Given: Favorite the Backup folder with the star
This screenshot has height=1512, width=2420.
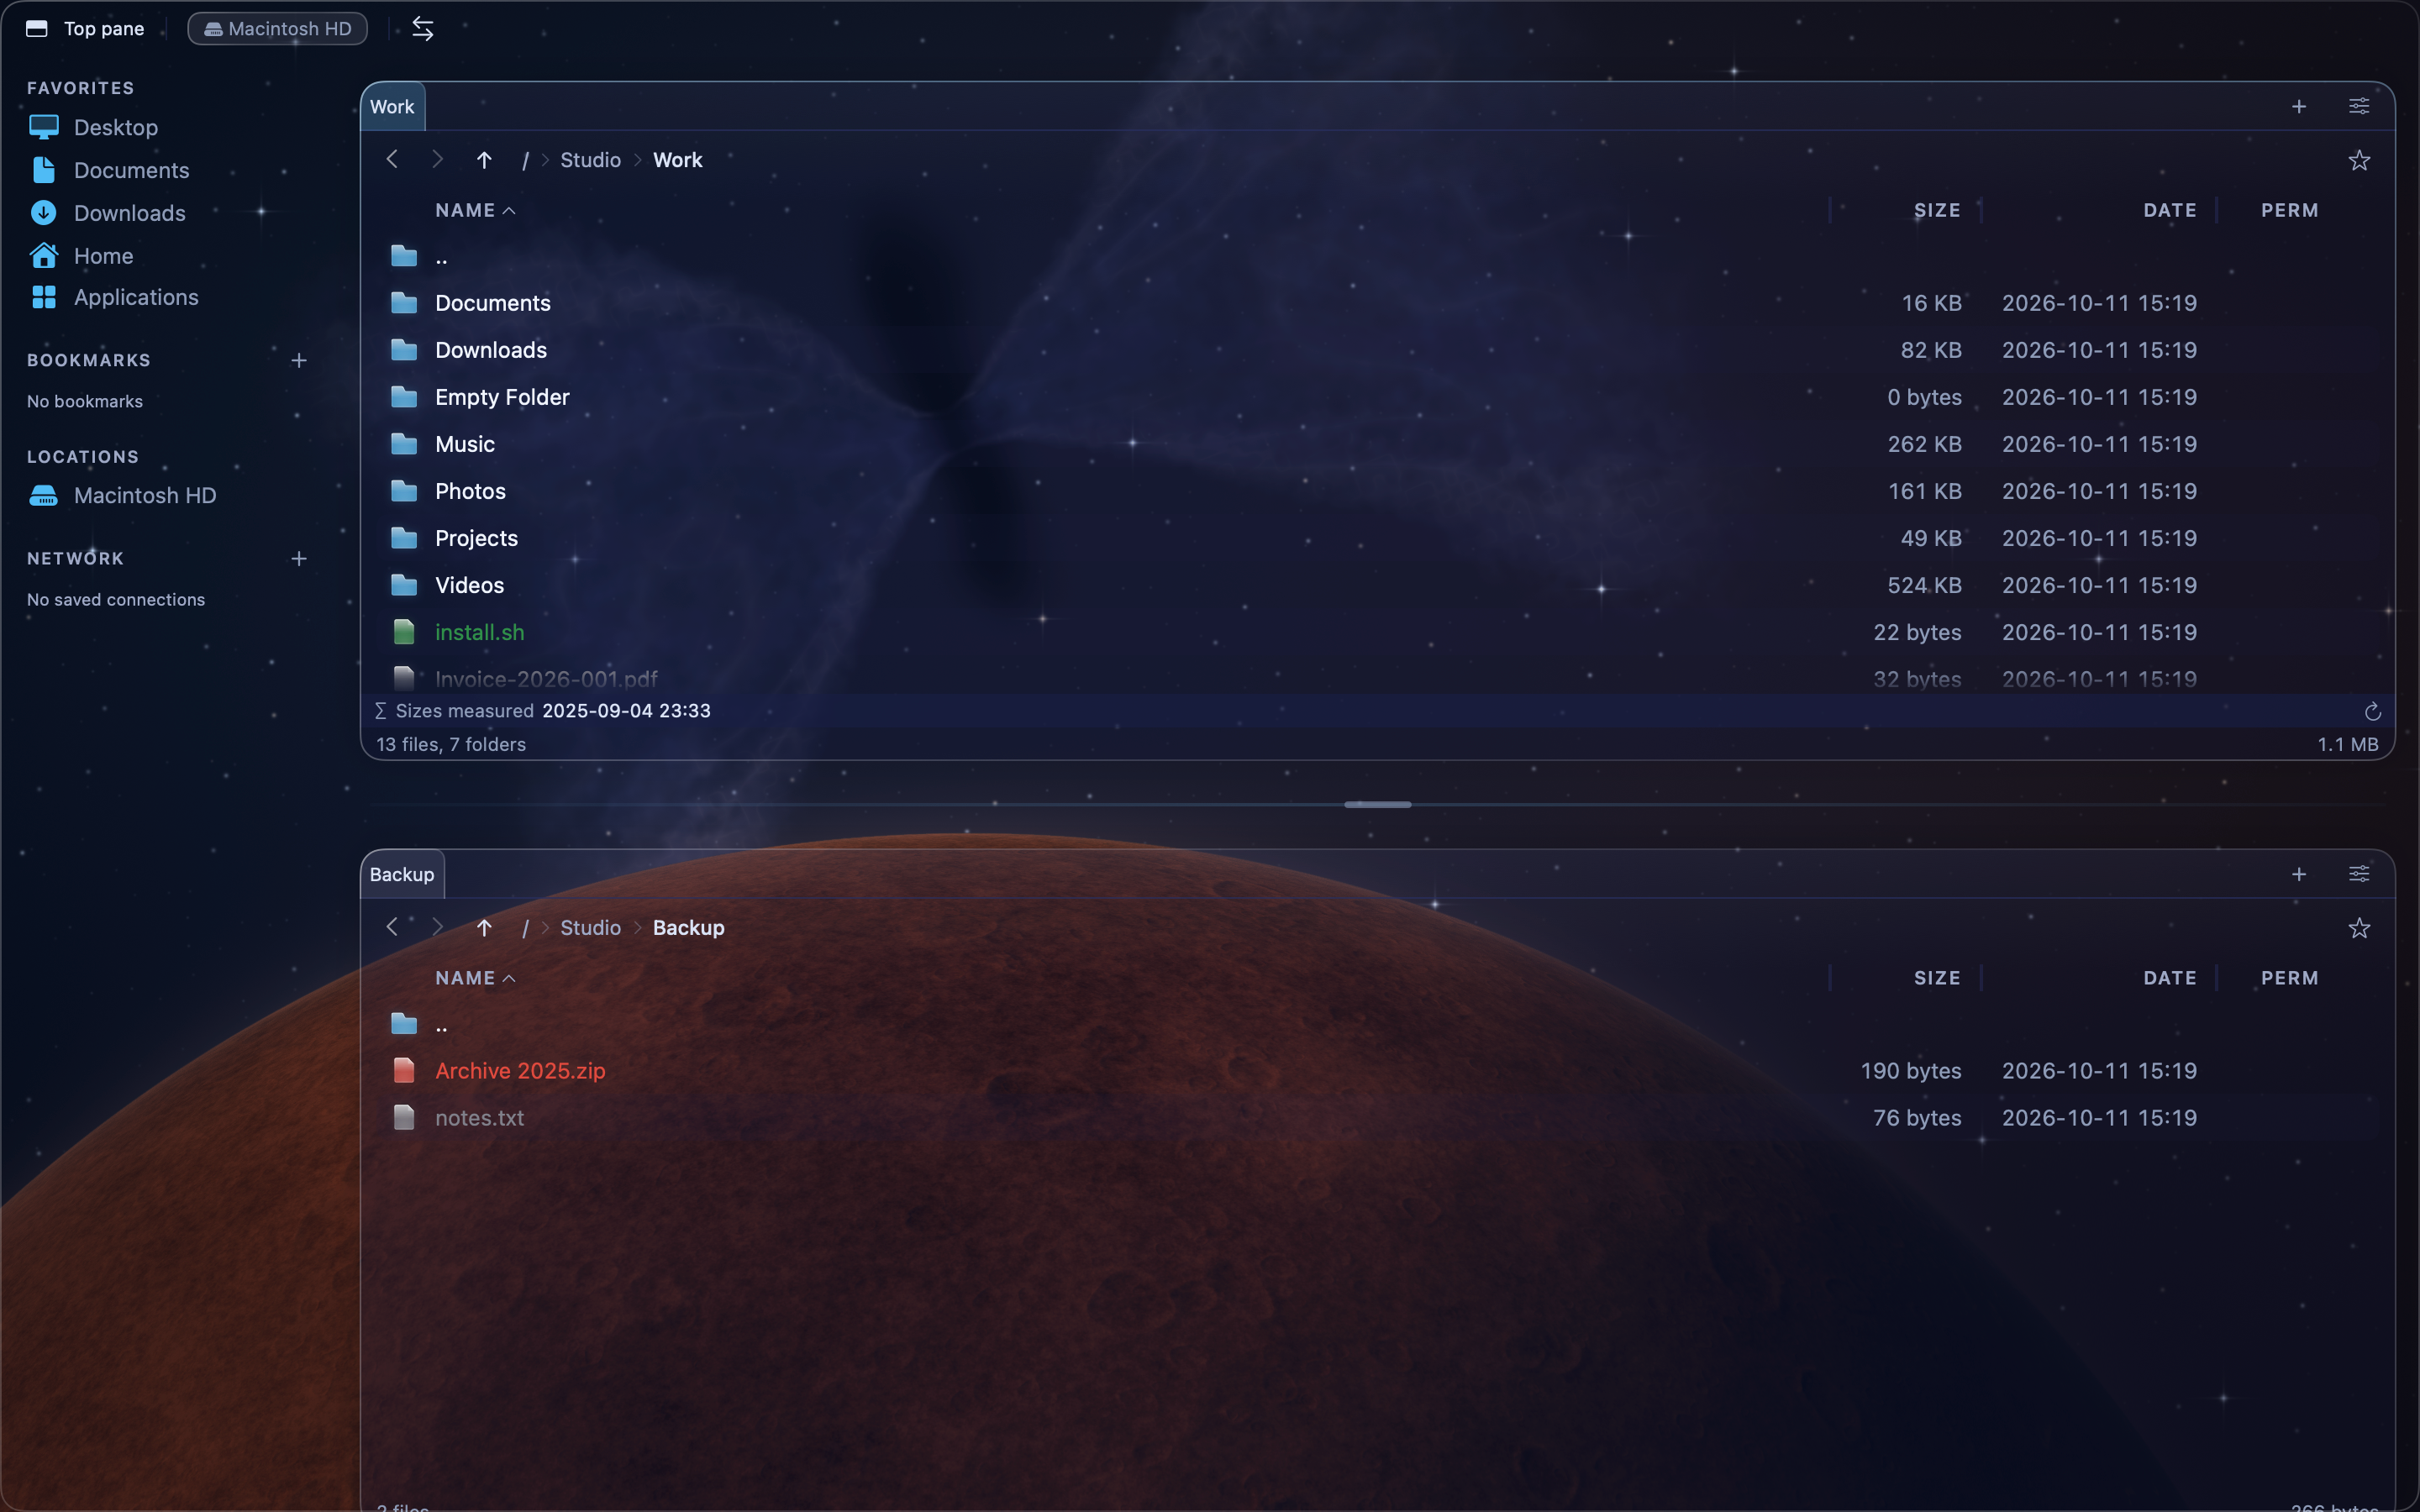Looking at the screenshot, I should [x=2359, y=928].
